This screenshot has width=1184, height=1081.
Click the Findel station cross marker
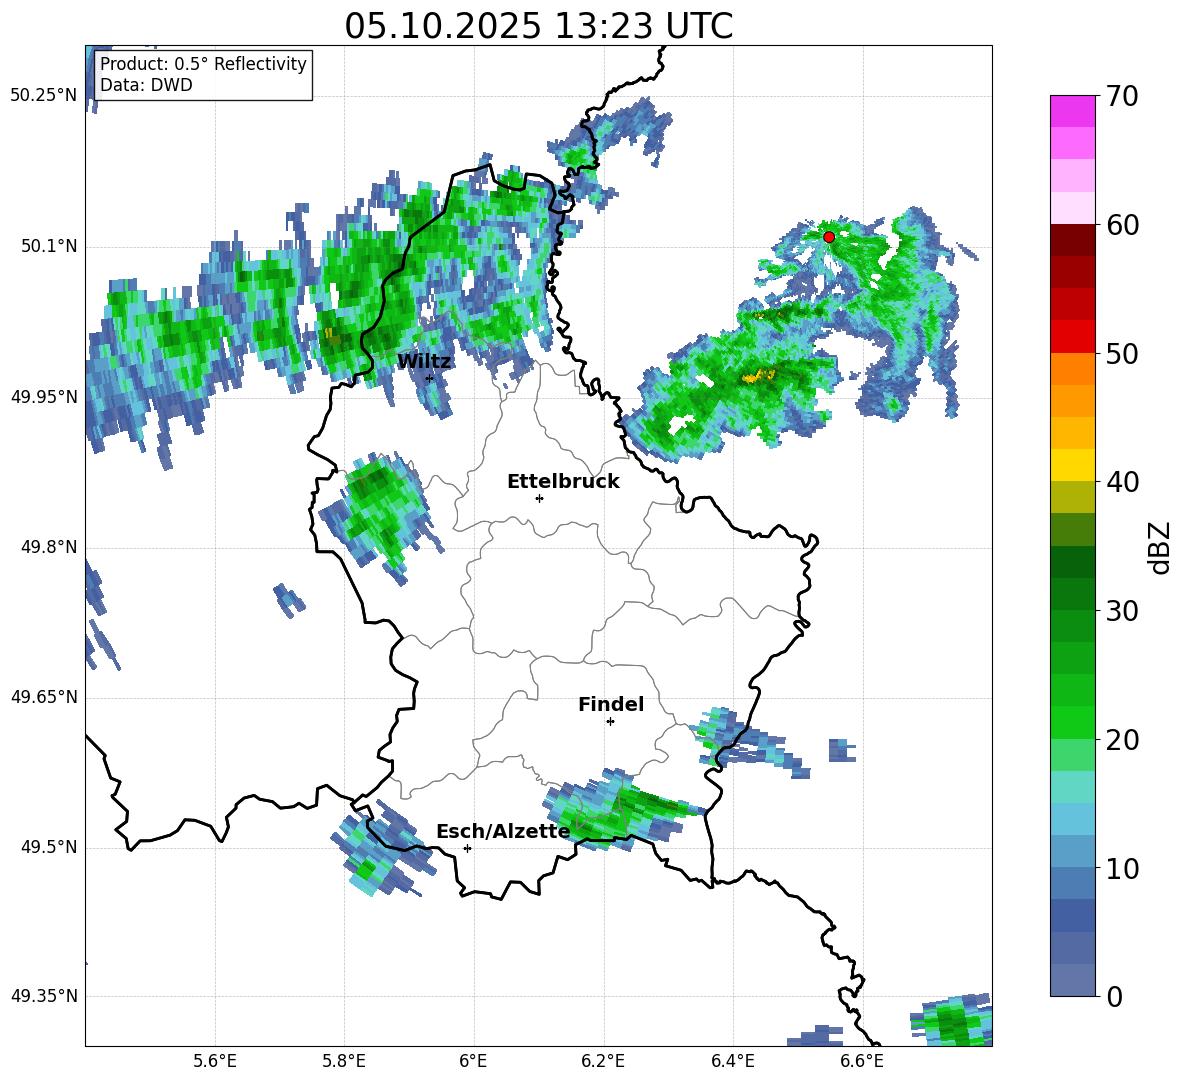point(610,721)
